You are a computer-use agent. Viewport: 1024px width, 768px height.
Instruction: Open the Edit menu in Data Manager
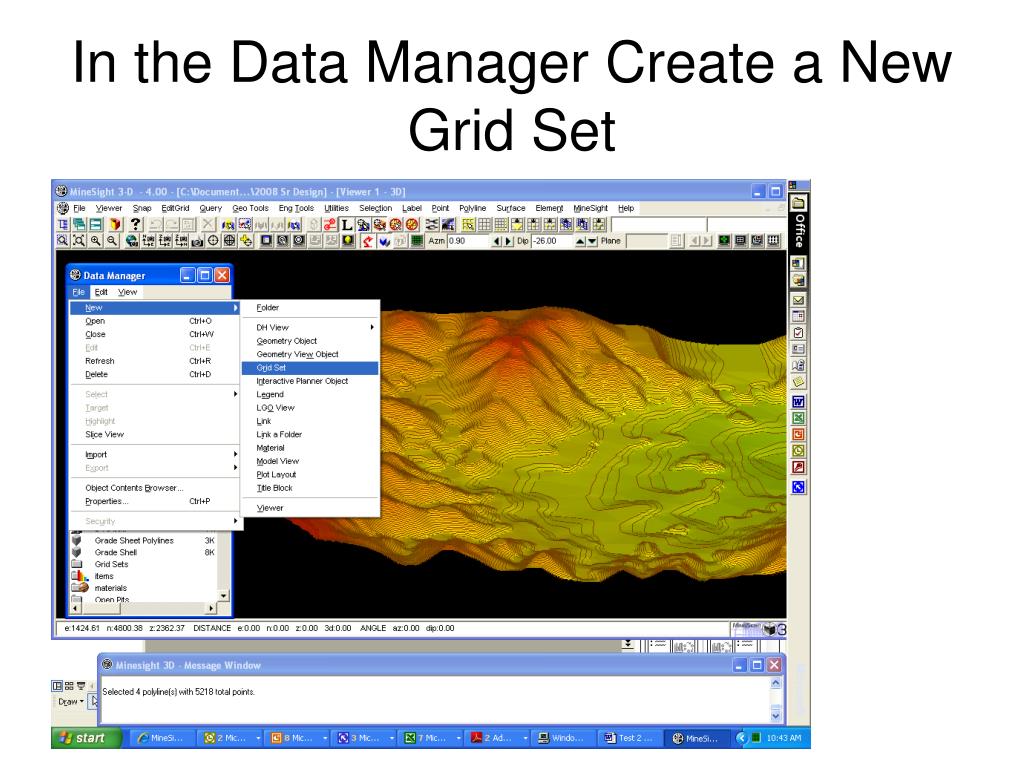click(101, 292)
